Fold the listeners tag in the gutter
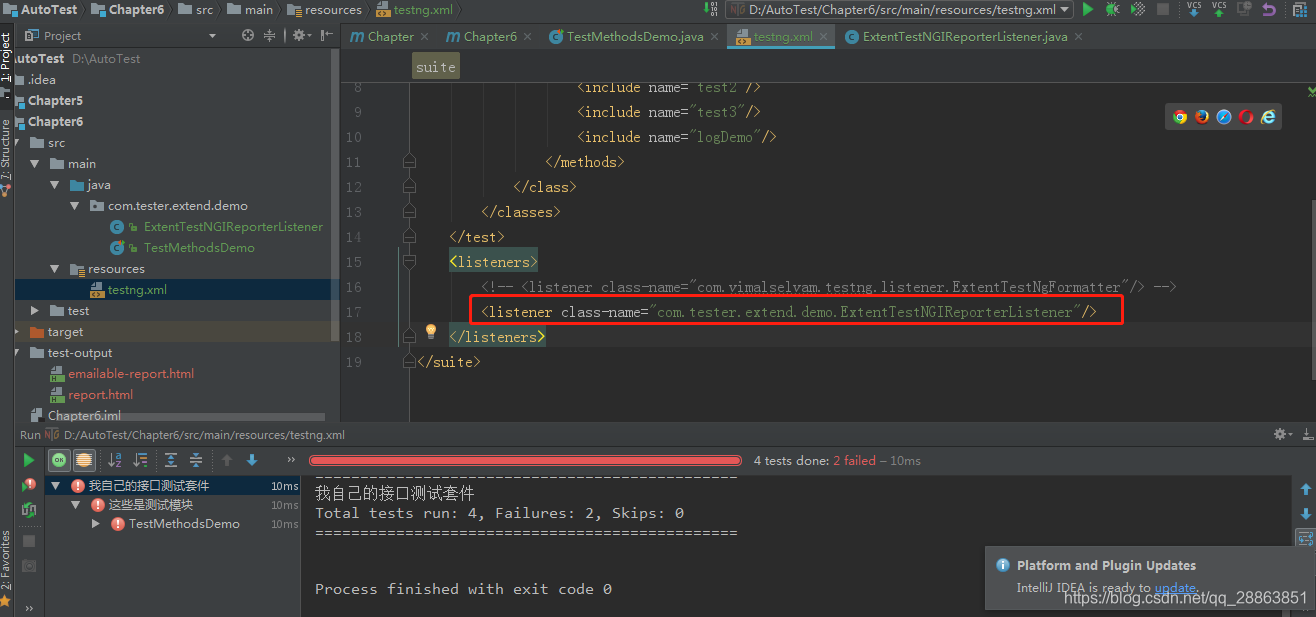This screenshot has width=1316, height=617. coord(409,262)
